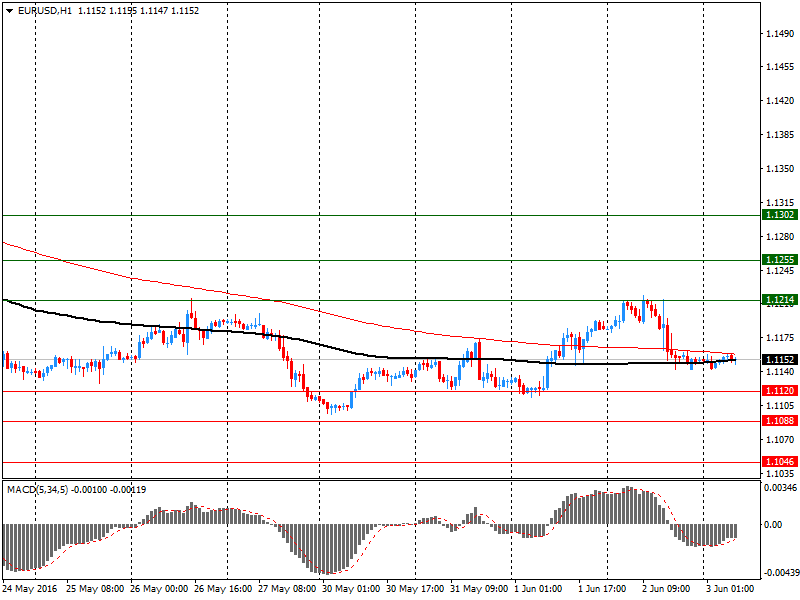Select the MACD(5,34,5) indicator label
Screen dimensions: 800x600
click(x=37, y=490)
